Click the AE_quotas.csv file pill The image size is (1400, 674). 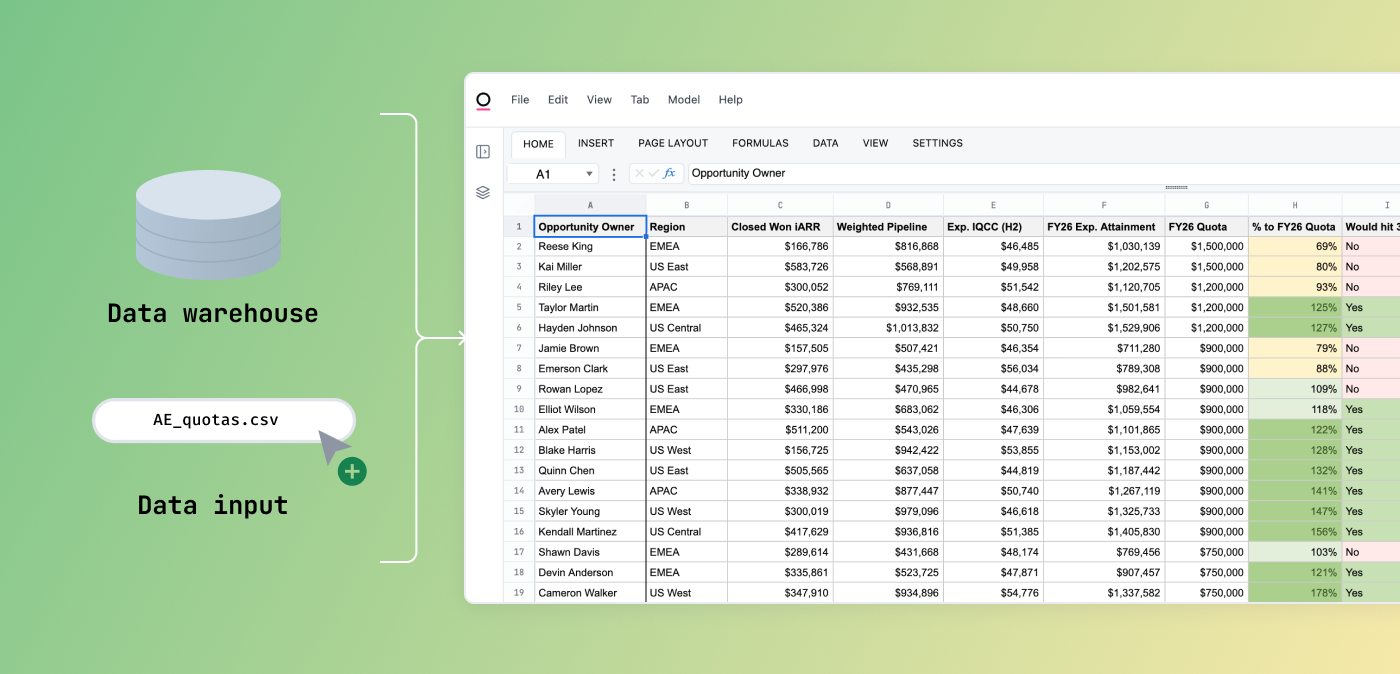pos(223,420)
